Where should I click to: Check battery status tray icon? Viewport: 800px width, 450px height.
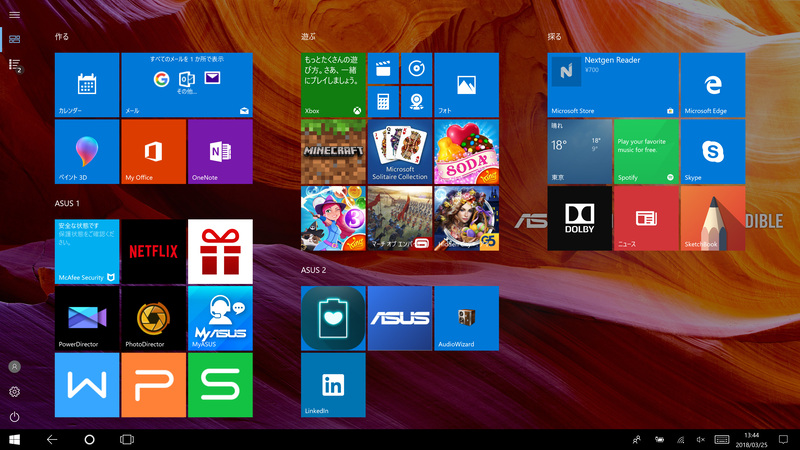point(659,439)
